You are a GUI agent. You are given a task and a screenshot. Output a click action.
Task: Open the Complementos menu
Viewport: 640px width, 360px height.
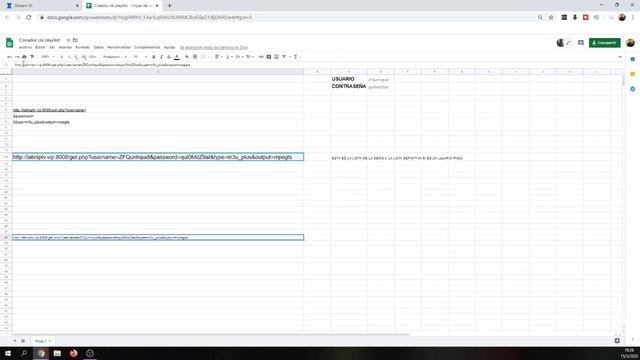tap(147, 47)
